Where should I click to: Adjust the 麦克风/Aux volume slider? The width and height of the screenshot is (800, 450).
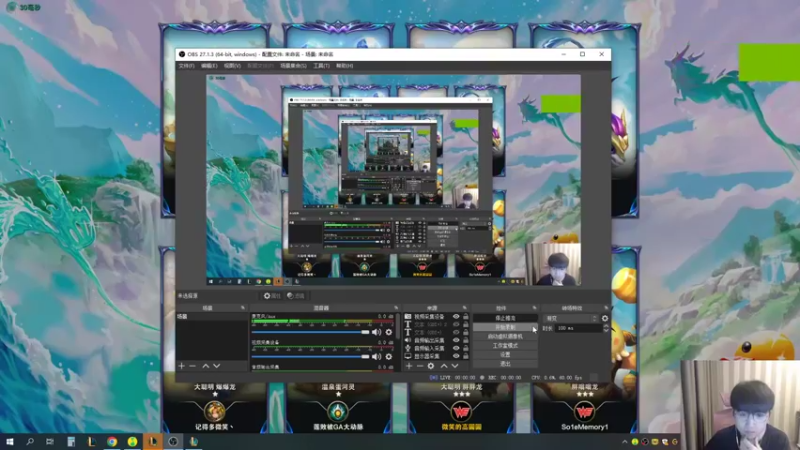point(310,332)
